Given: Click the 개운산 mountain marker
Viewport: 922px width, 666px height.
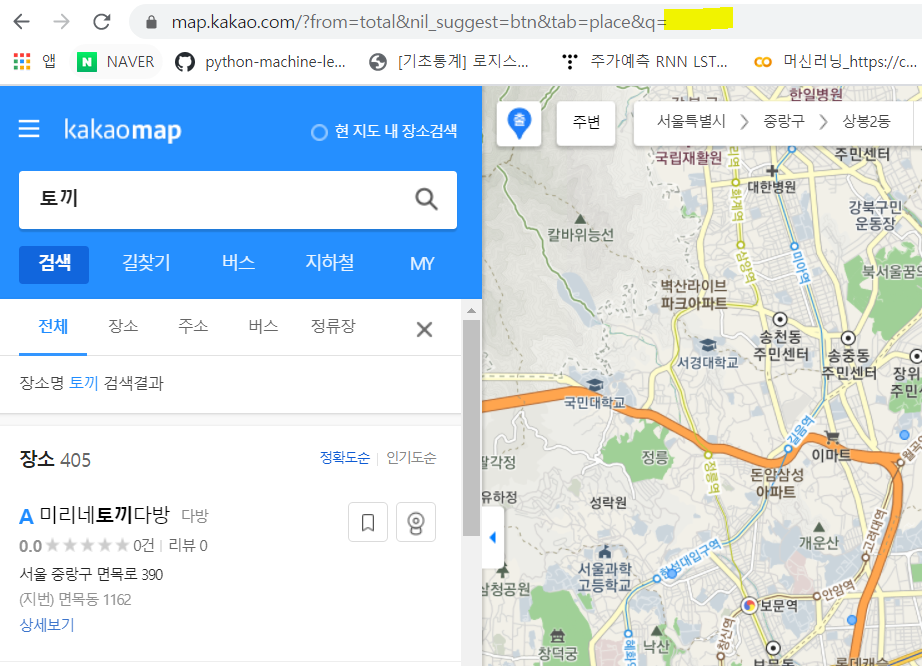Looking at the screenshot, I should [819, 527].
